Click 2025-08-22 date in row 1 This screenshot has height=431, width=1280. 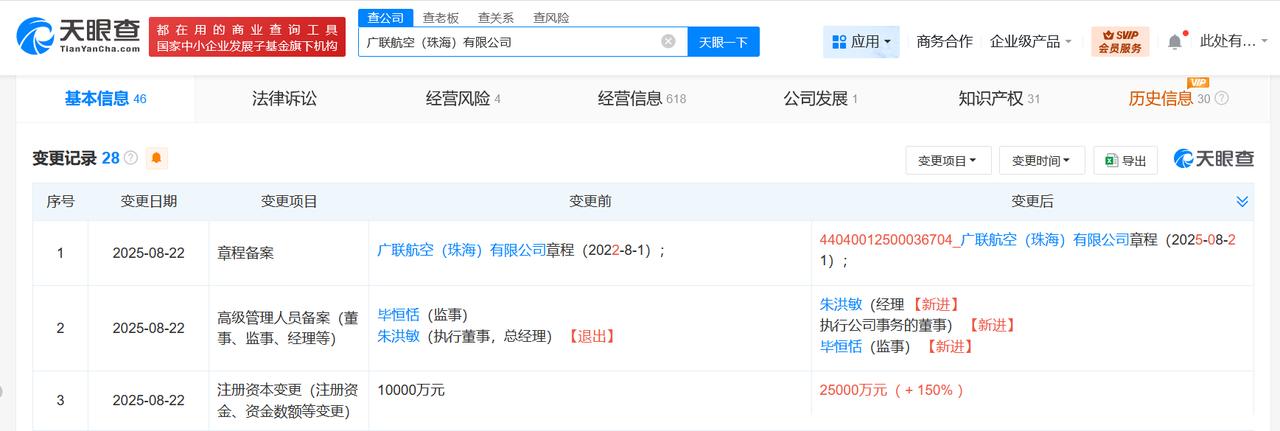(x=149, y=253)
